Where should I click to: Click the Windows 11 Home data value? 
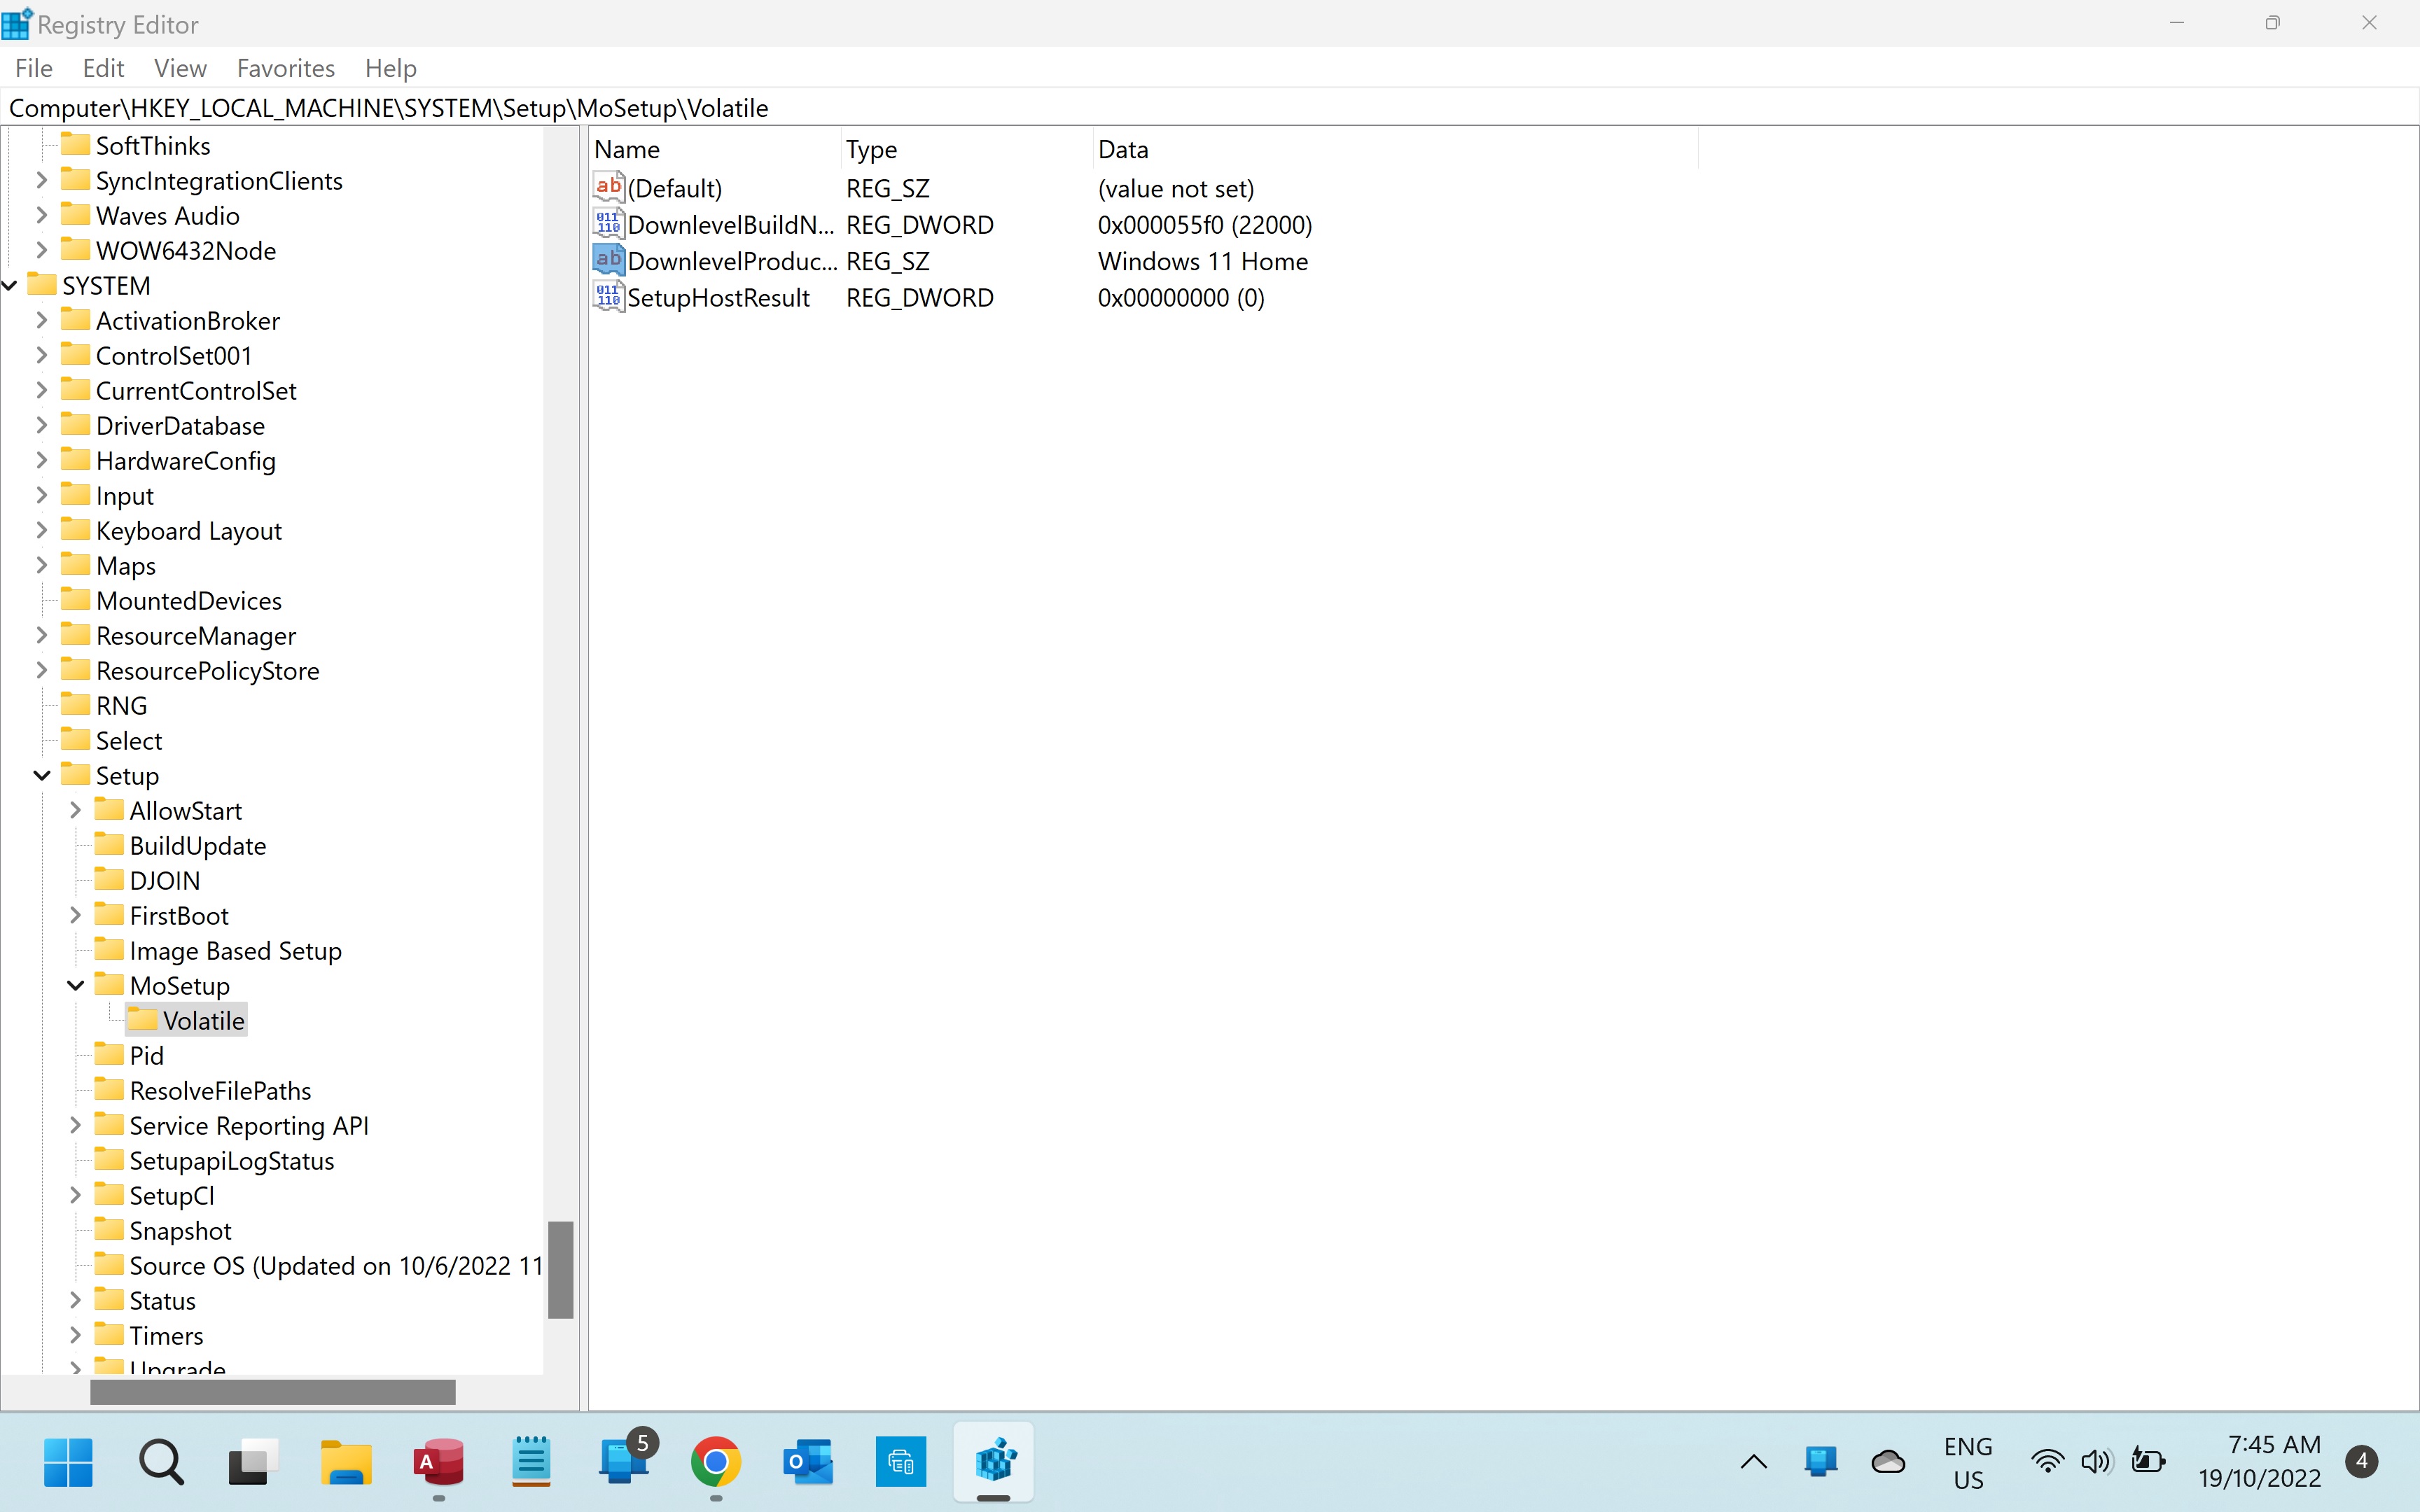click(1203, 261)
